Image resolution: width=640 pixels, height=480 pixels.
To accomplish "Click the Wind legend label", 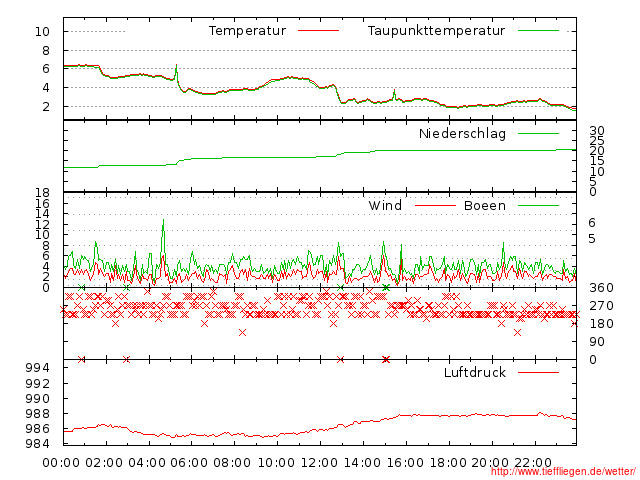I will point(385,205).
